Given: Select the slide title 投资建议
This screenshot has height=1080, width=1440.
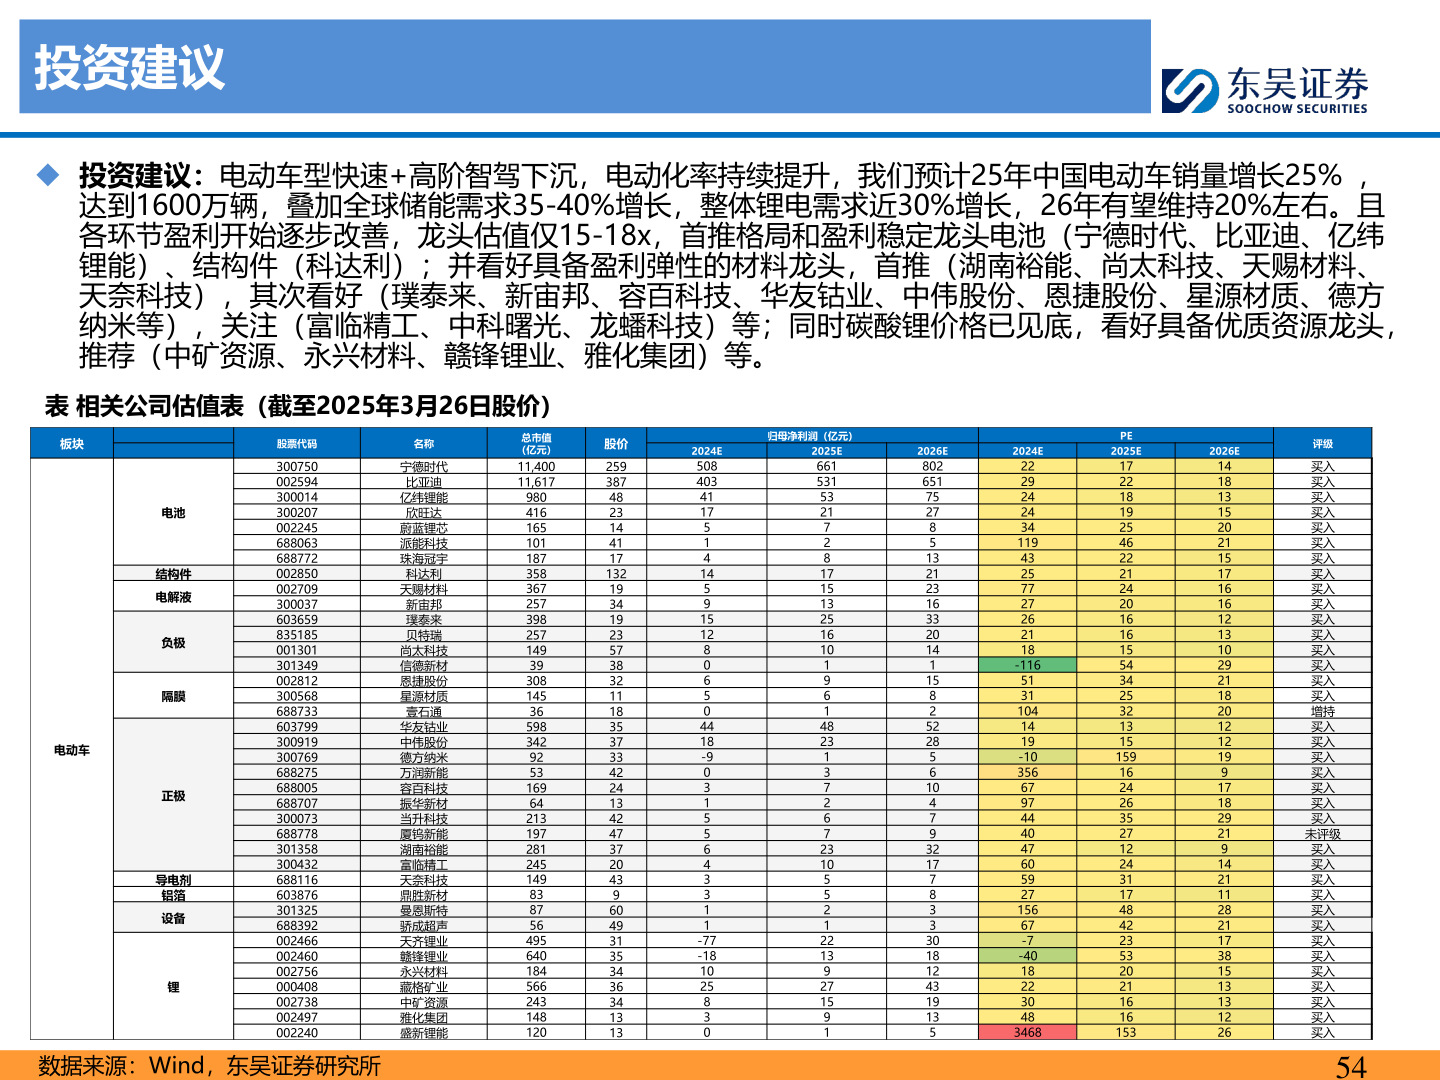Looking at the screenshot, I should [x=130, y=68].
